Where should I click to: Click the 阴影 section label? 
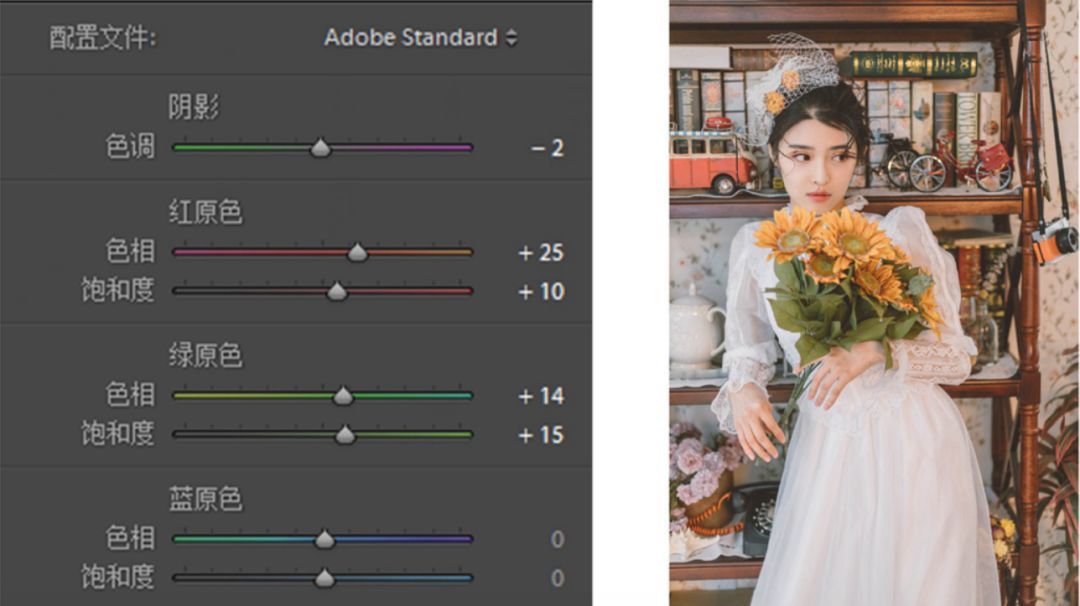194,108
